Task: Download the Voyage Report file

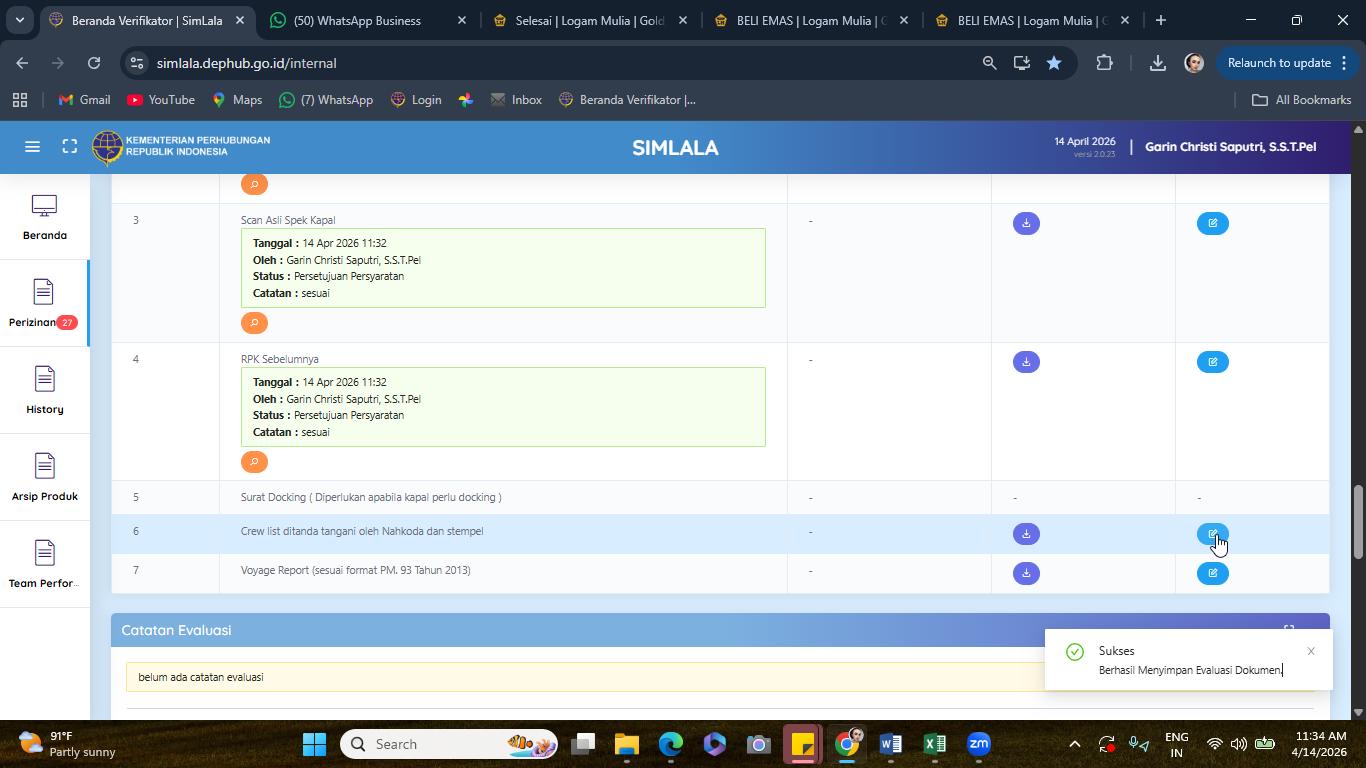Action: point(1026,573)
